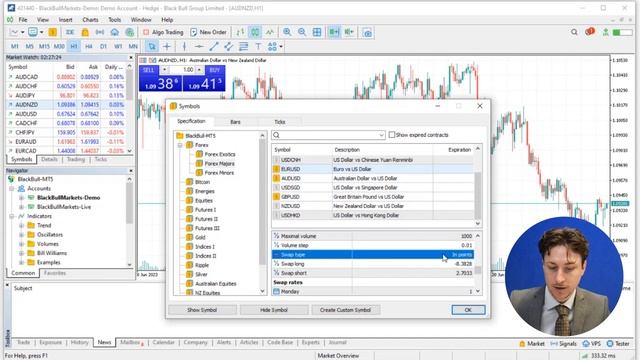Screen dimensions: 640x360
Task: Click the line chart type icon
Action: pyautogui.click(x=270, y=32)
